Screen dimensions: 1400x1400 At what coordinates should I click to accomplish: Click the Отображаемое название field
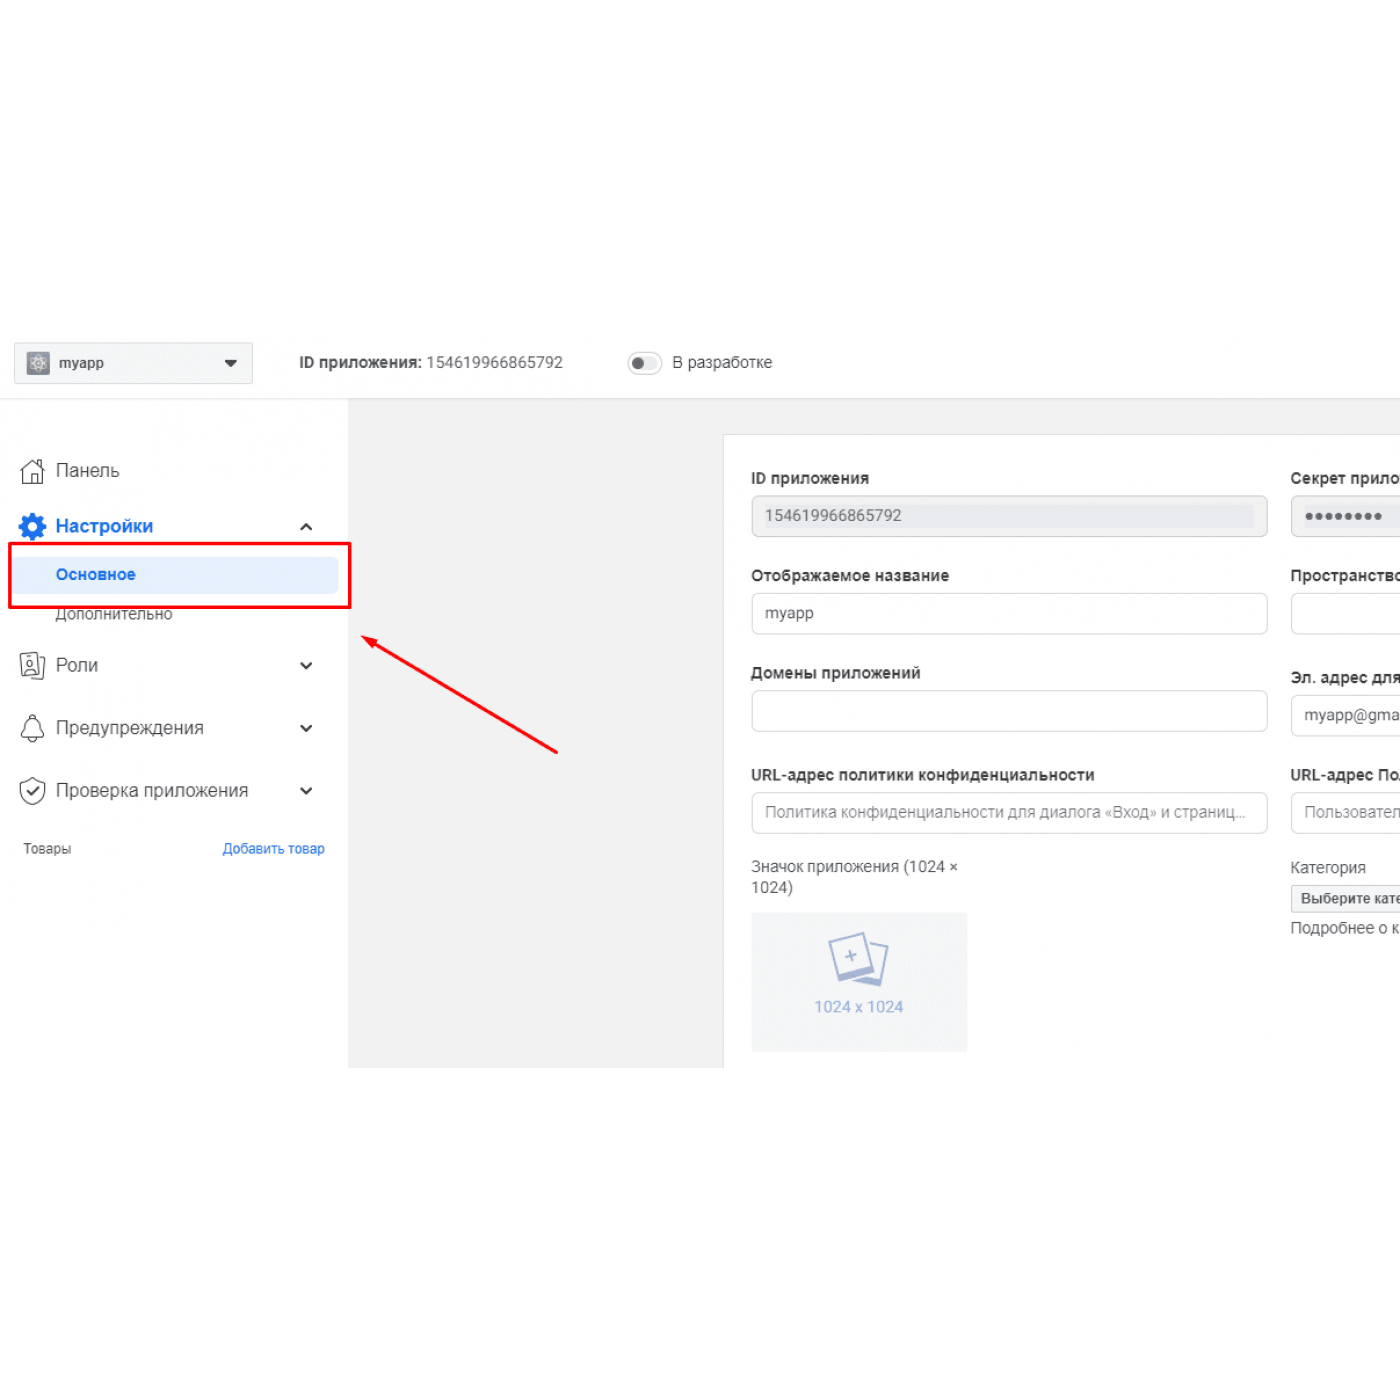pos(1008,614)
